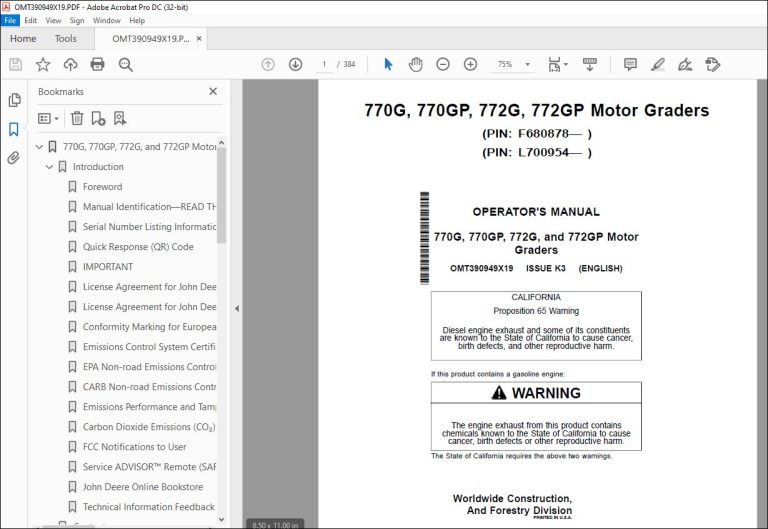The image size is (768, 529).
Task: Open the View menu
Action: 53,21
